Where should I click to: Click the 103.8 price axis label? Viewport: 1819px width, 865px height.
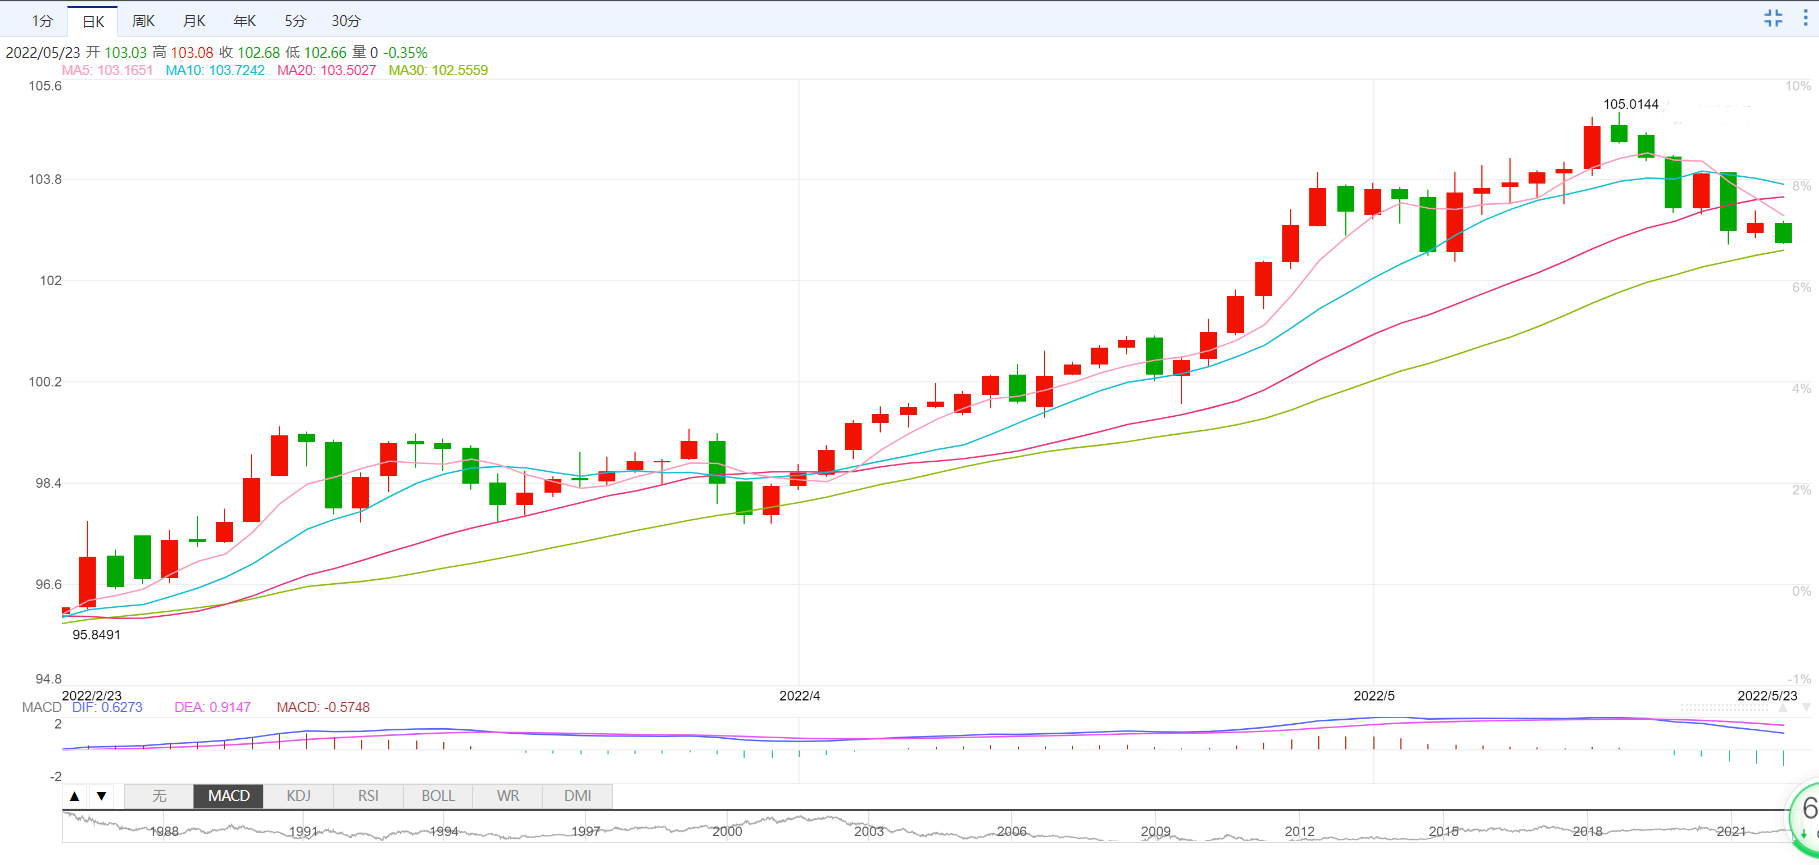(45, 179)
